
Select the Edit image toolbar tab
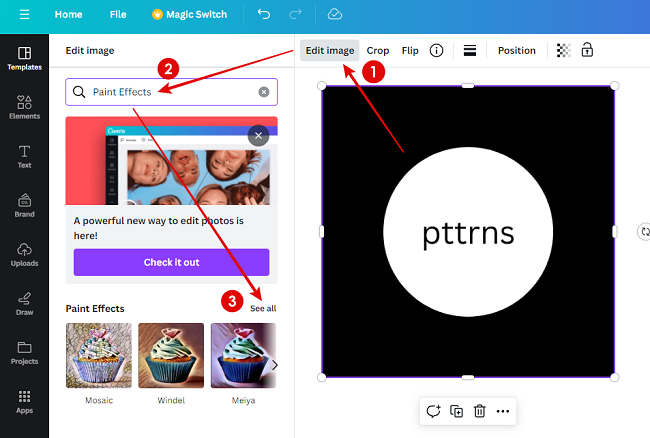pos(330,51)
